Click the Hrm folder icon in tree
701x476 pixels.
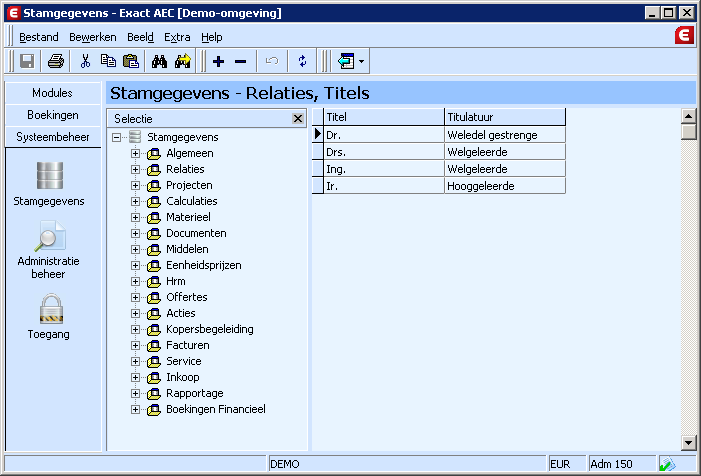pyautogui.click(x=154, y=282)
